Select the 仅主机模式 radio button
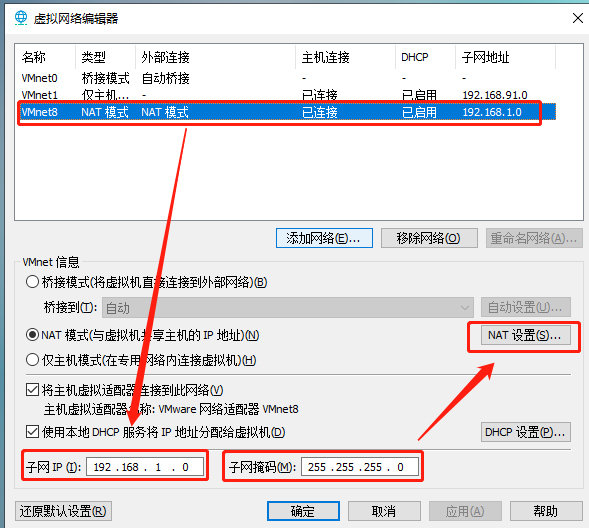 click(x=32, y=360)
